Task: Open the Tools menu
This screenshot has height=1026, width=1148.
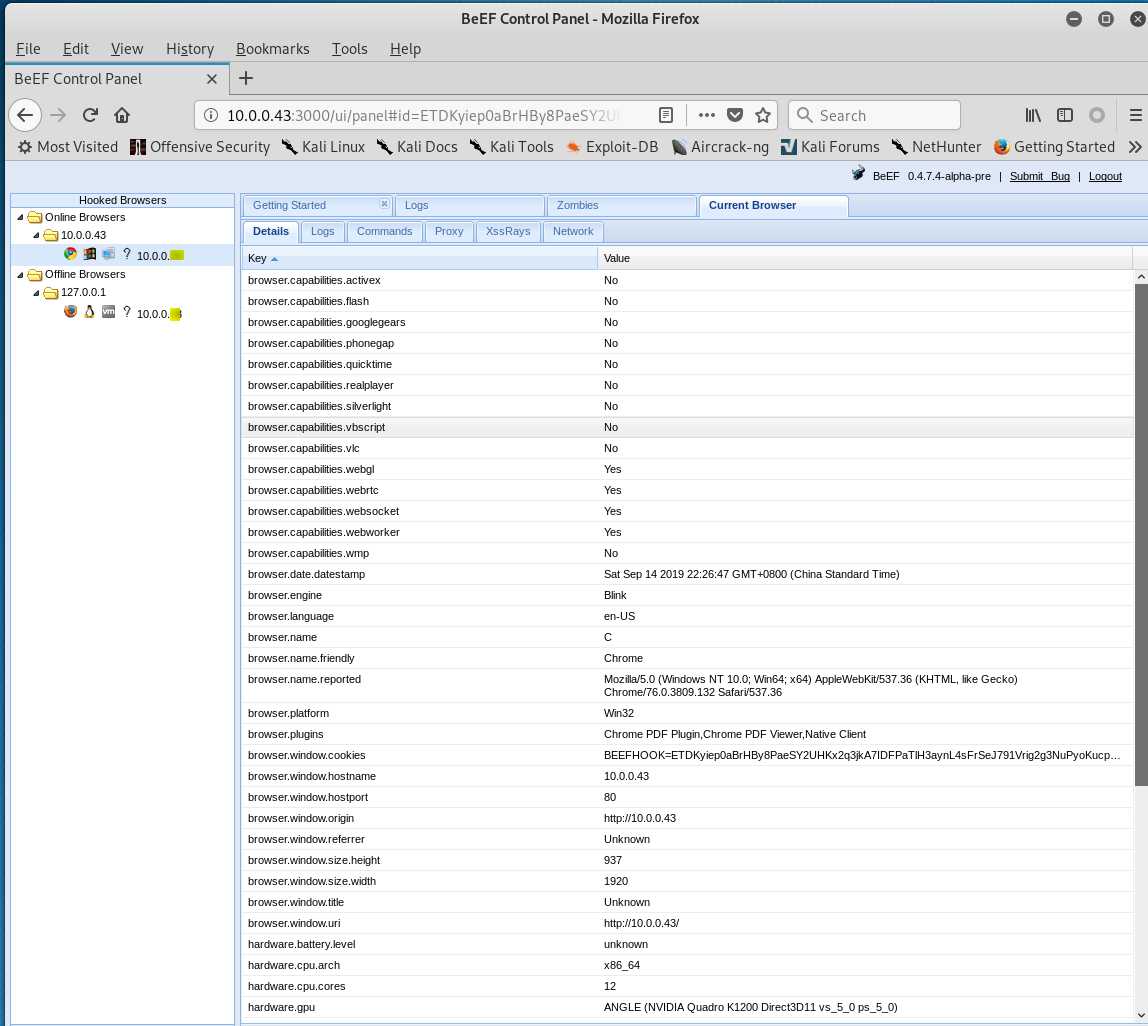Action: click(349, 49)
